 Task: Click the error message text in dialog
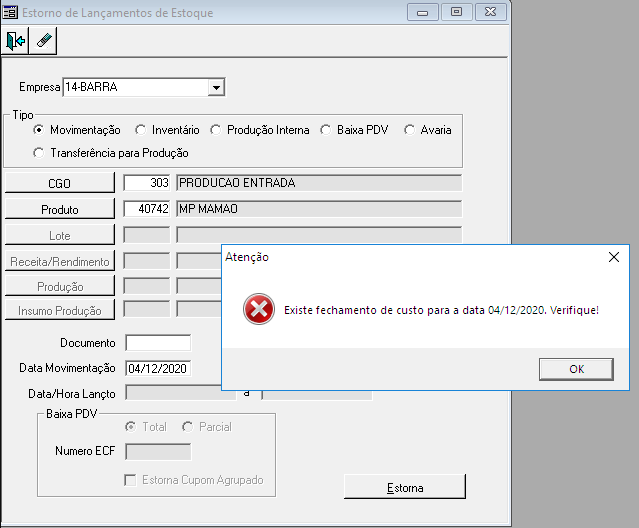(441, 310)
